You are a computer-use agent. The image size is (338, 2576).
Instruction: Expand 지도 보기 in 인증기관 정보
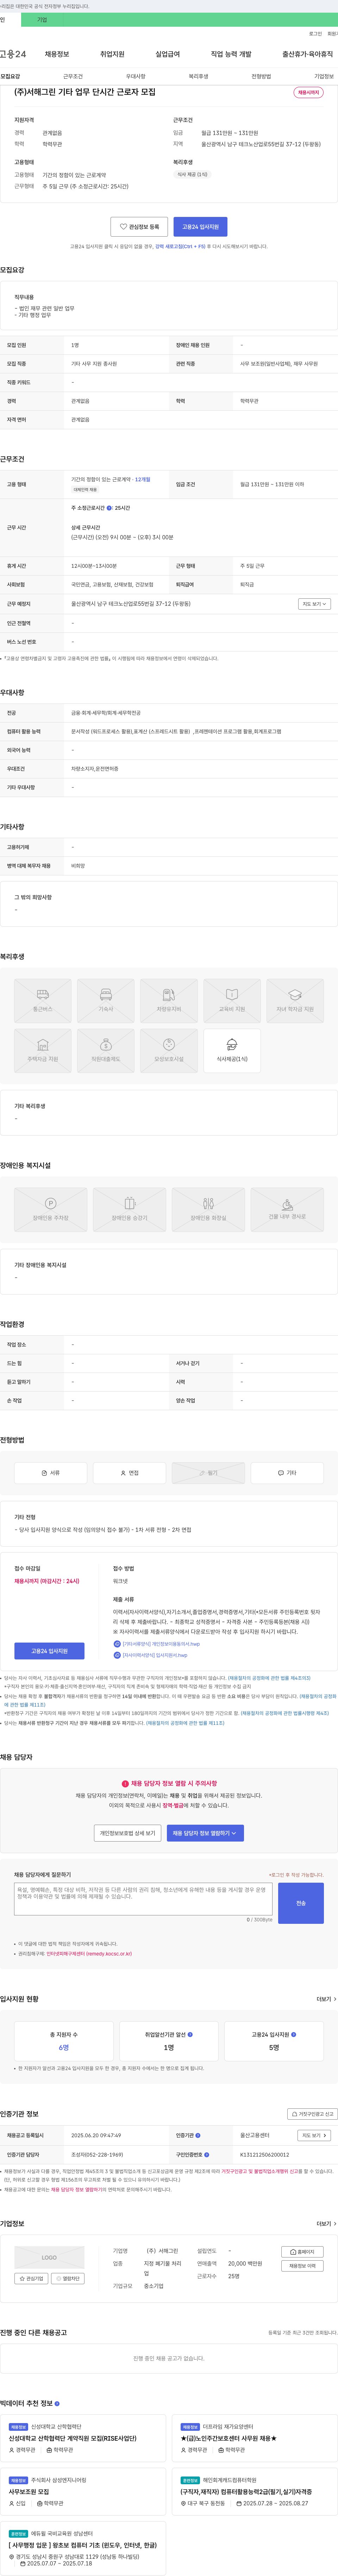[x=314, y=2135]
